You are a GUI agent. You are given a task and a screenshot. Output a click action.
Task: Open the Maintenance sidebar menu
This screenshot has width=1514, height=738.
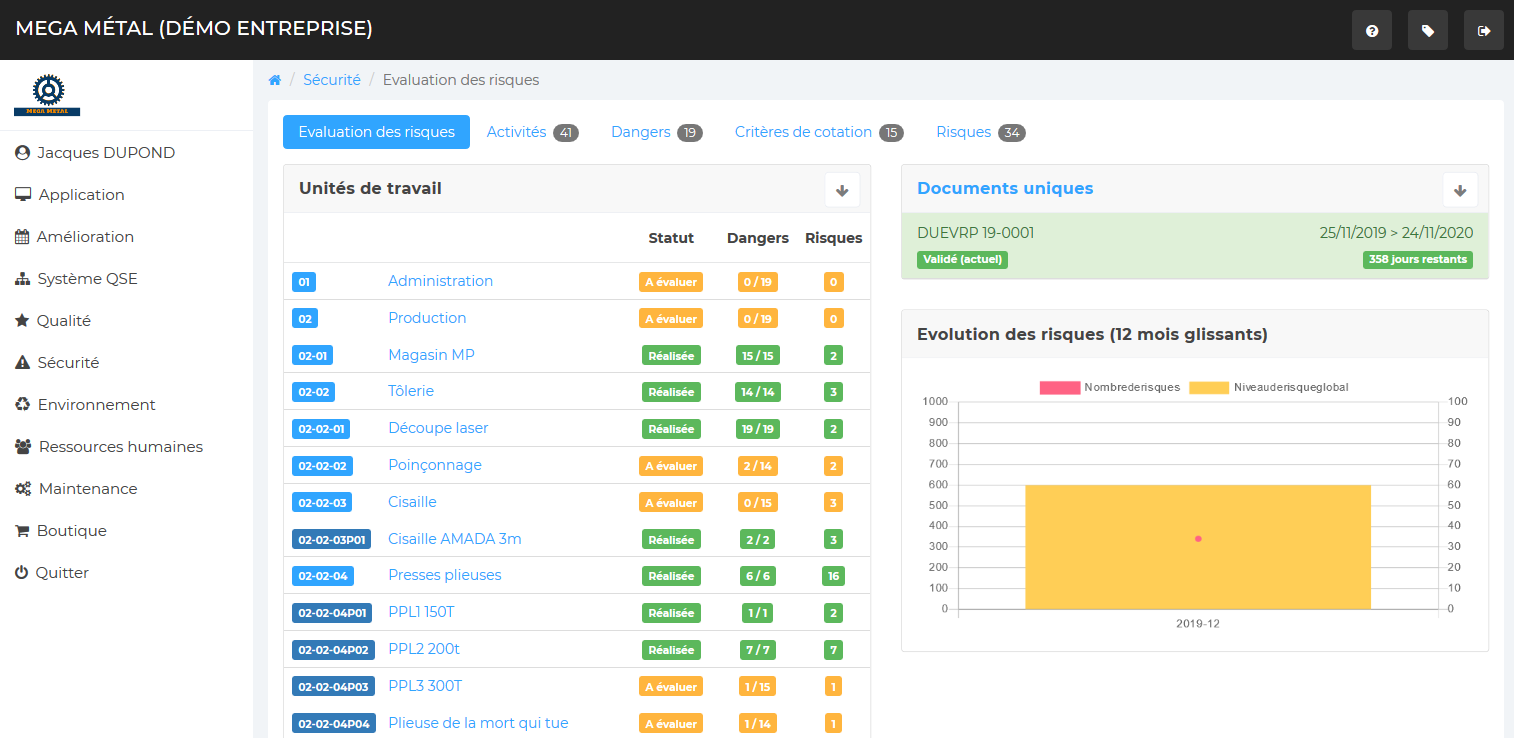click(87, 489)
